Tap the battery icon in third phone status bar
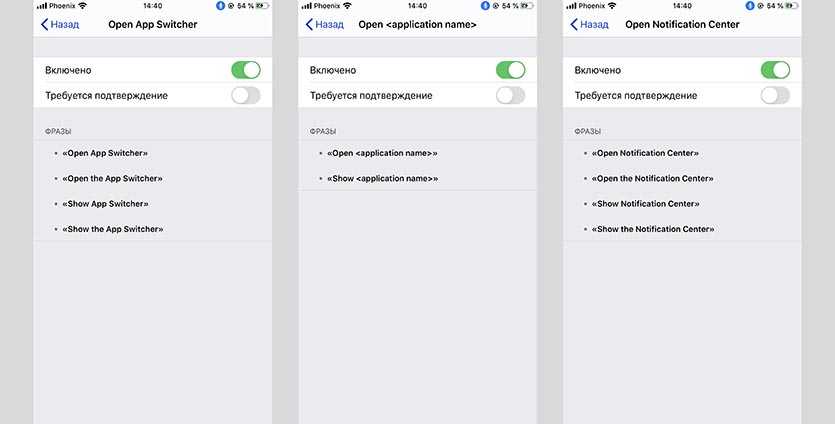Screen dimensions: 835x424 coord(792,6)
